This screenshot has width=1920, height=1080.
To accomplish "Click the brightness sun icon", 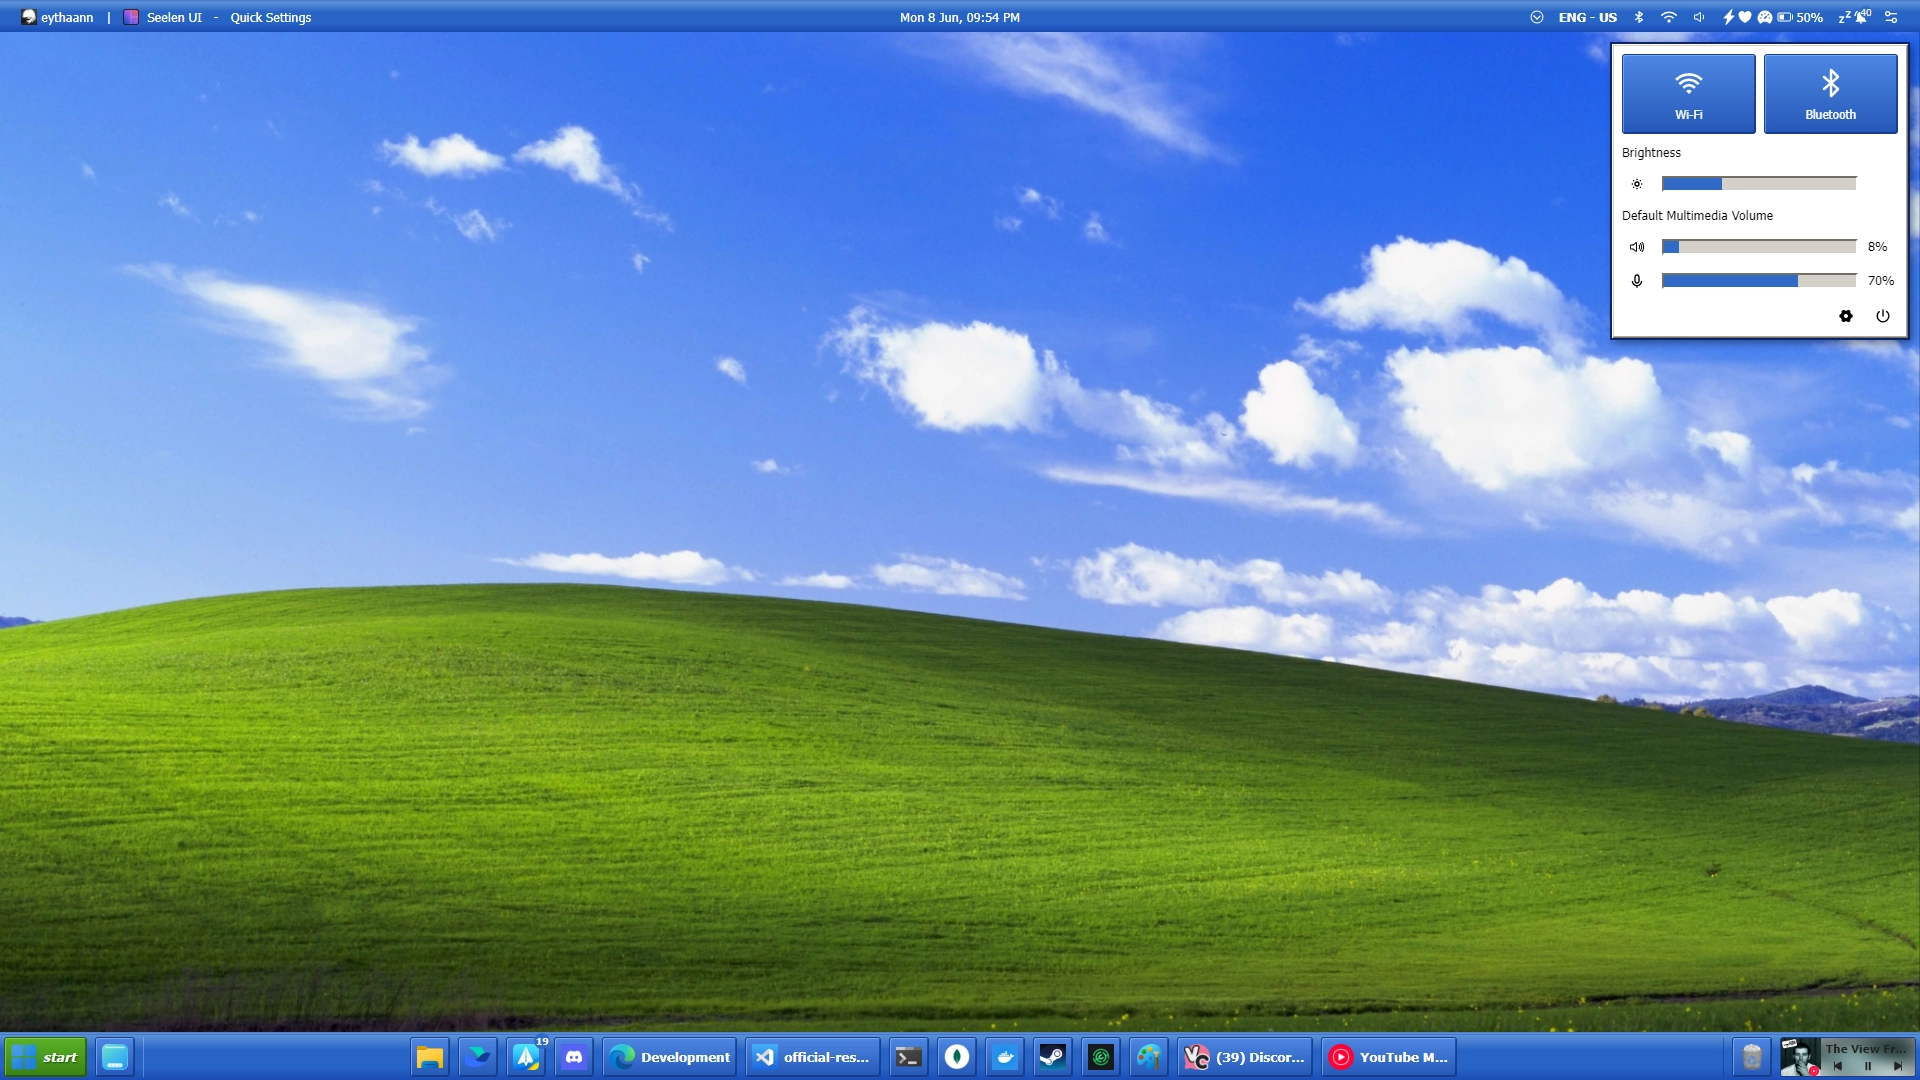I will [1637, 184].
